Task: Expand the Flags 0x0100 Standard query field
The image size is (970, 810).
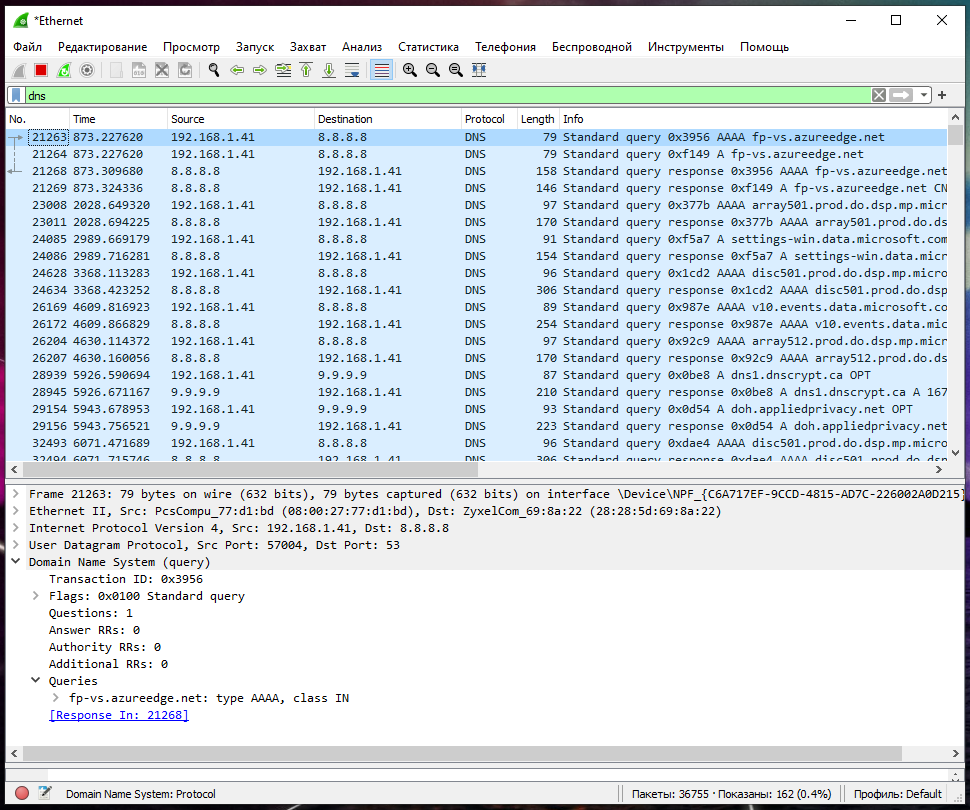Action: coord(37,596)
